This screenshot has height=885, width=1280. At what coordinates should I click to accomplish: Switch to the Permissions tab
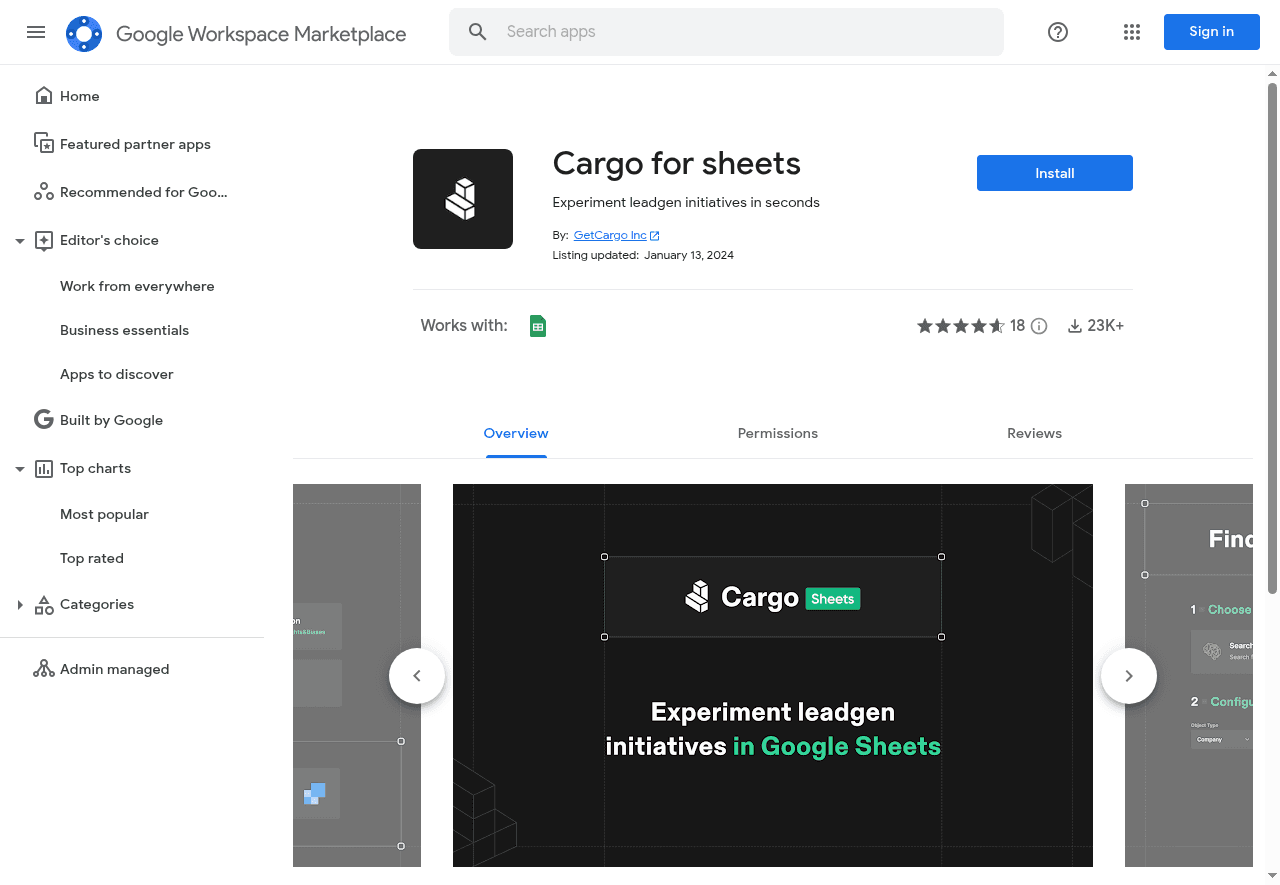[x=777, y=433]
